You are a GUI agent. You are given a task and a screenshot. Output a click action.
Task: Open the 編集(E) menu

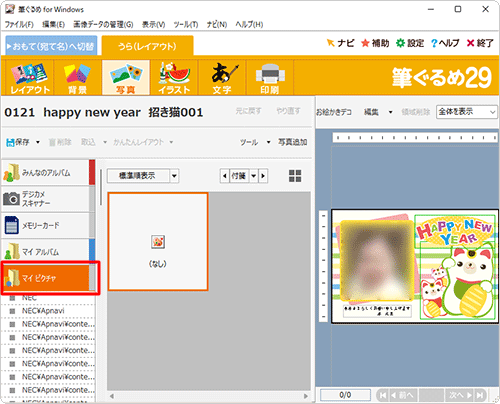point(53,24)
